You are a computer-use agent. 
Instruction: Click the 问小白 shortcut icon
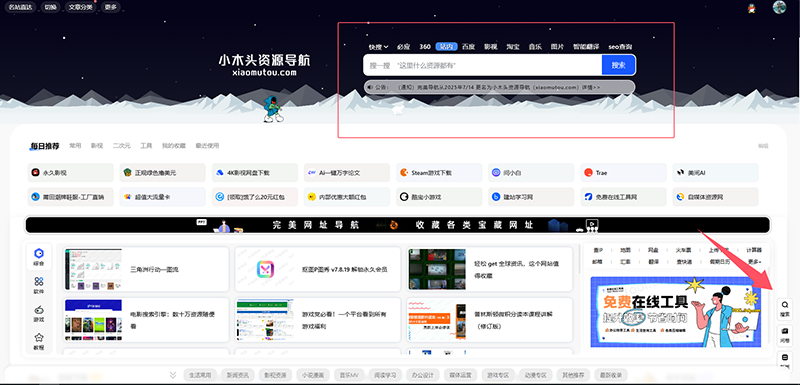[496, 173]
